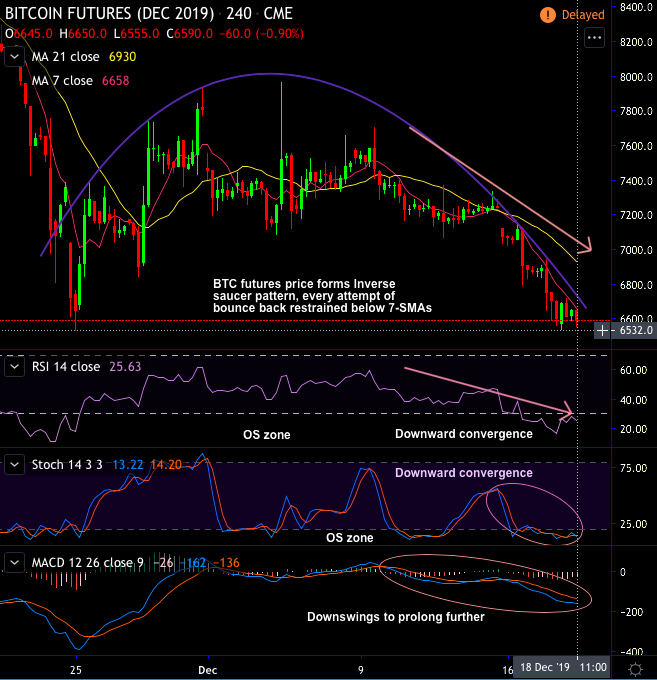Viewport: 657px width, 680px height.
Task: Click the RSI axis value 40.00
Action: coord(633,400)
